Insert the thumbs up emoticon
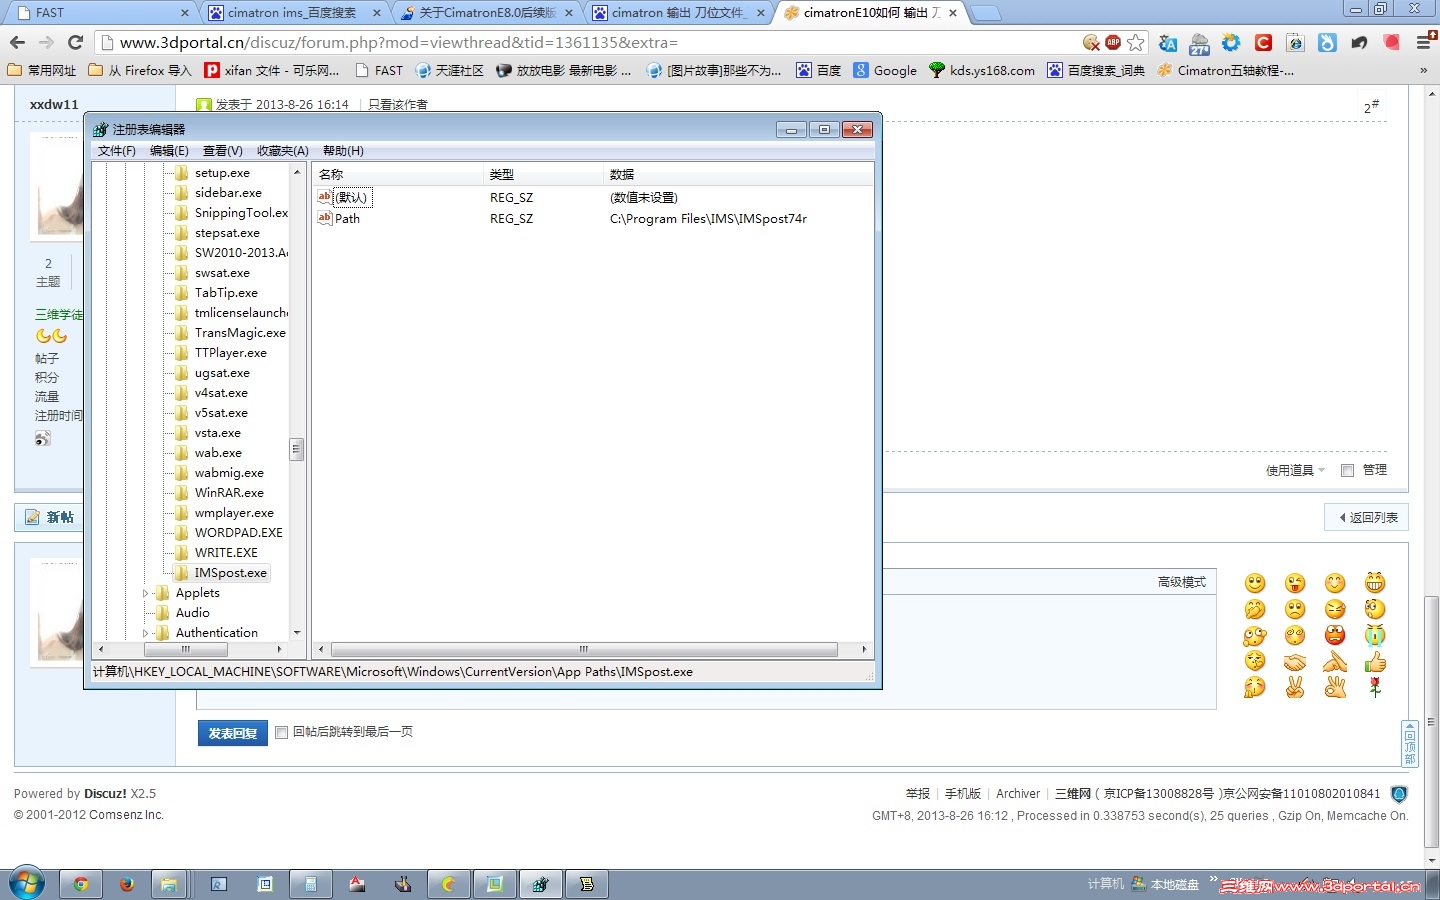 click(1375, 661)
